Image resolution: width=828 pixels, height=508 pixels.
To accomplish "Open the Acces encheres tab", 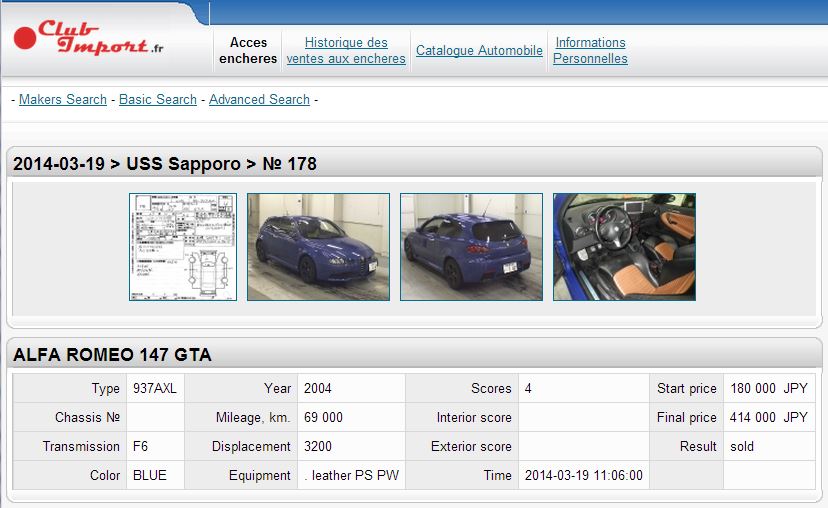I will pyautogui.click(x=248, y=50).
